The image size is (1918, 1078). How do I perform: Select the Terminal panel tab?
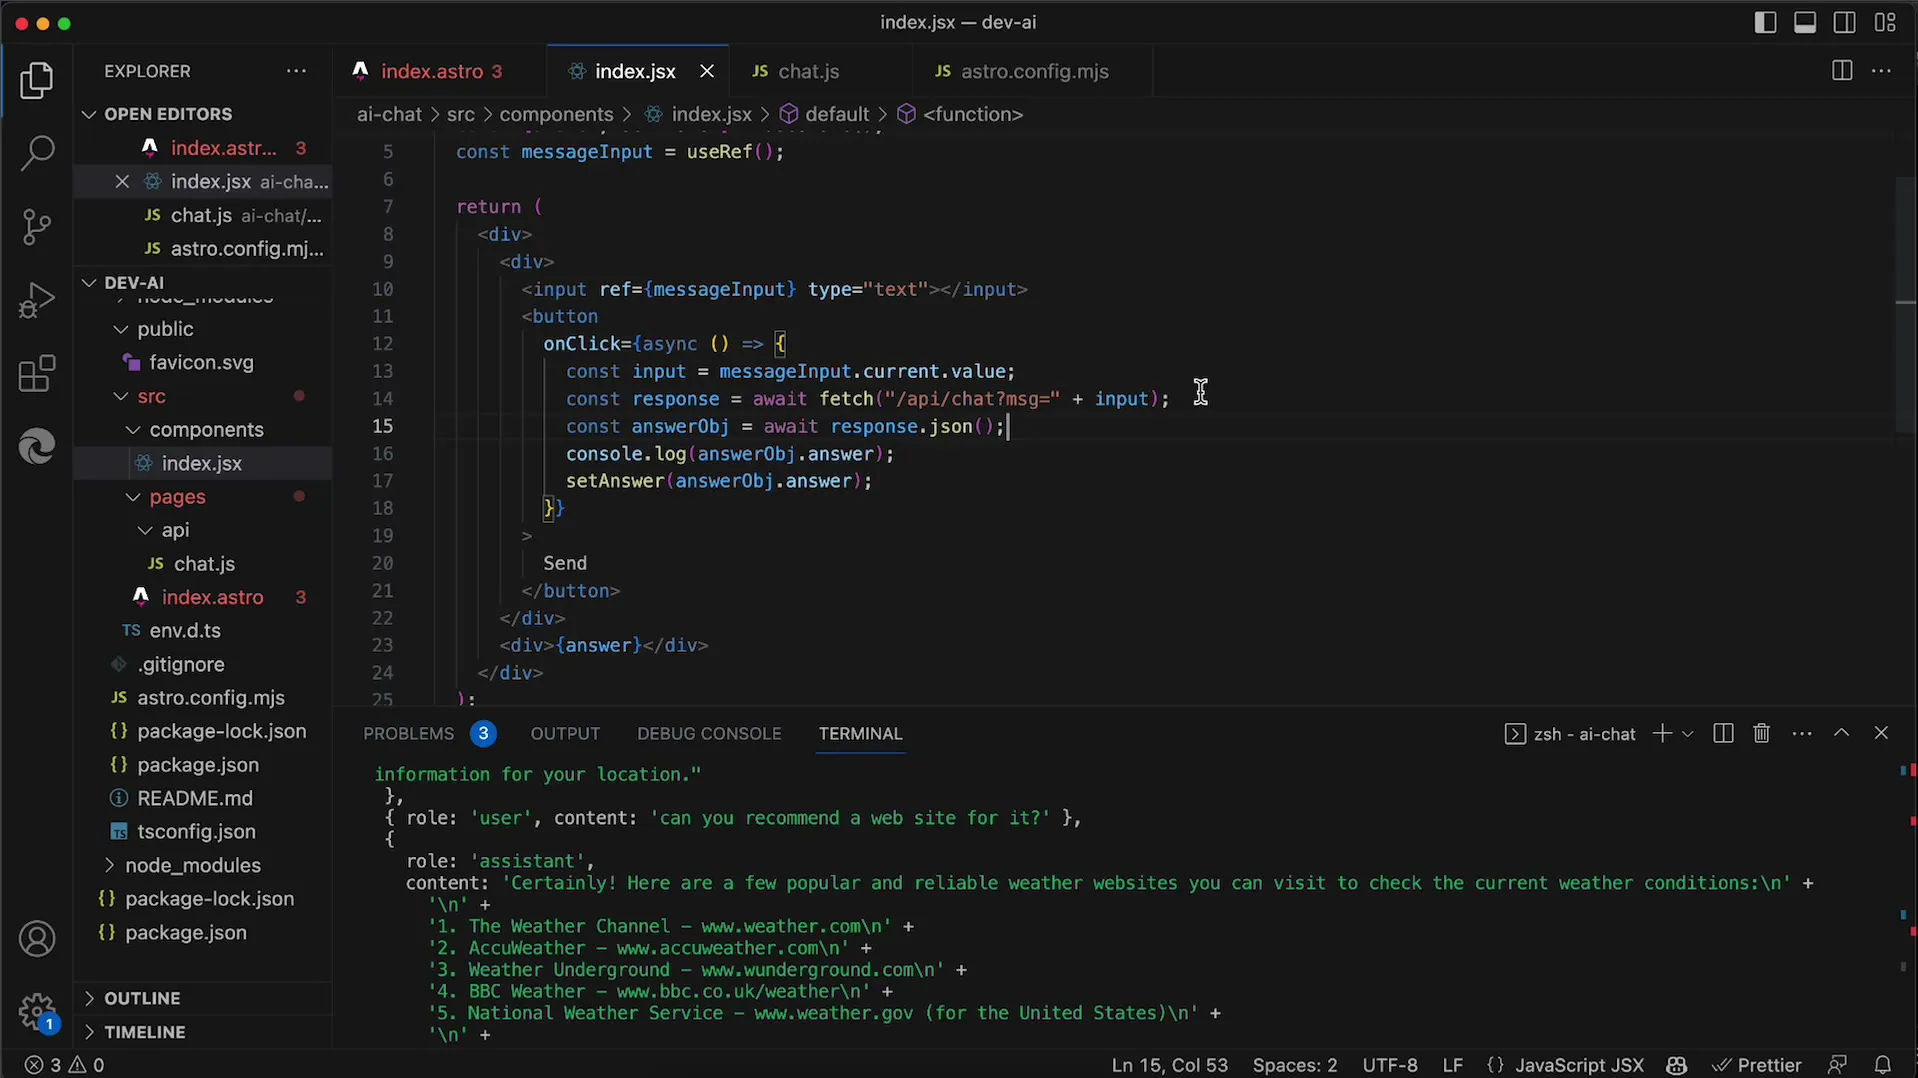click(x=860, y=733)
